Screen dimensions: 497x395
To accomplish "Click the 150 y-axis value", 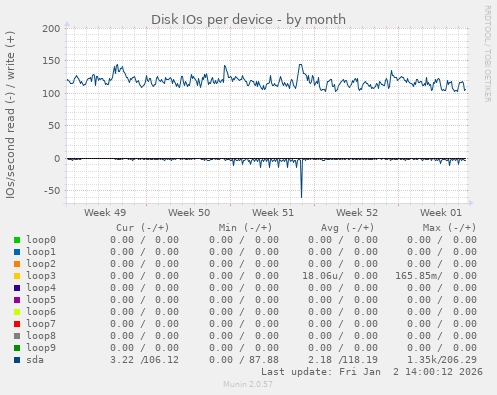I will (x=51, y=61).
